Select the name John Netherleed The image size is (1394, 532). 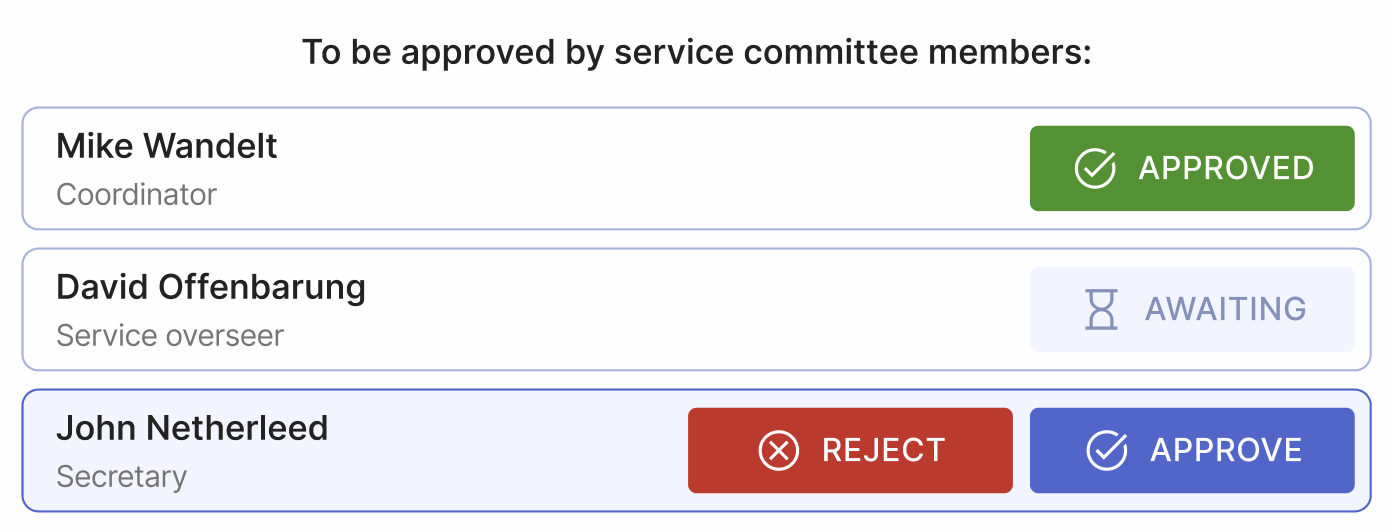point(192,429)
